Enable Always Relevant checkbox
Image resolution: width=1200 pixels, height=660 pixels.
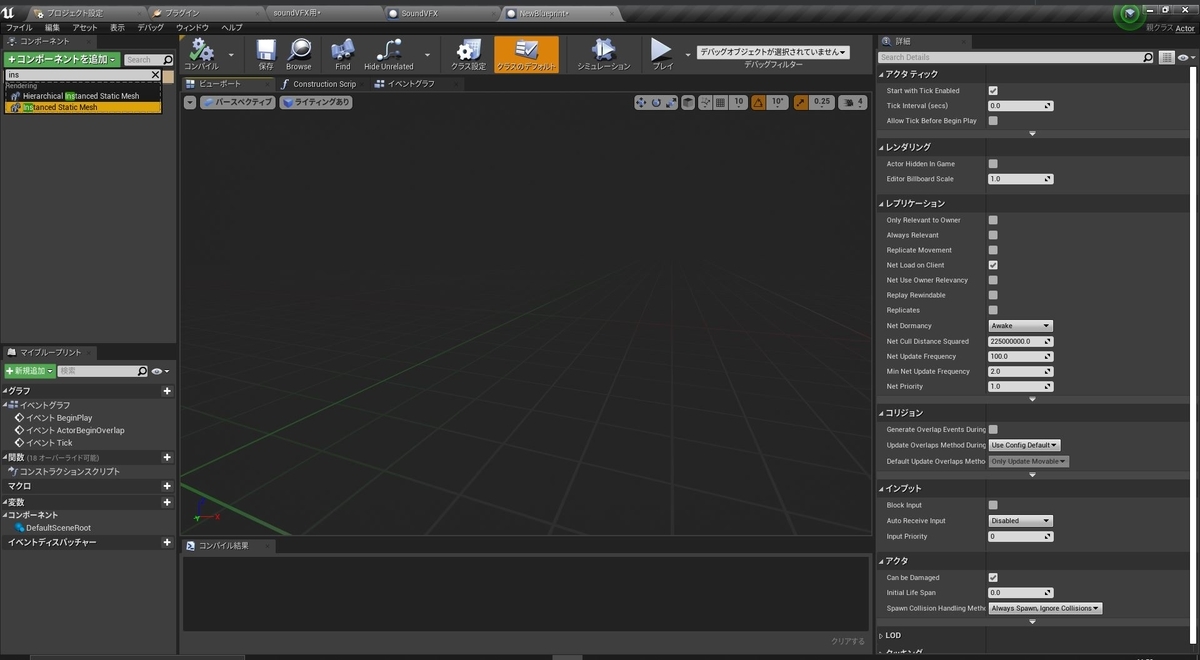(993, 235)
